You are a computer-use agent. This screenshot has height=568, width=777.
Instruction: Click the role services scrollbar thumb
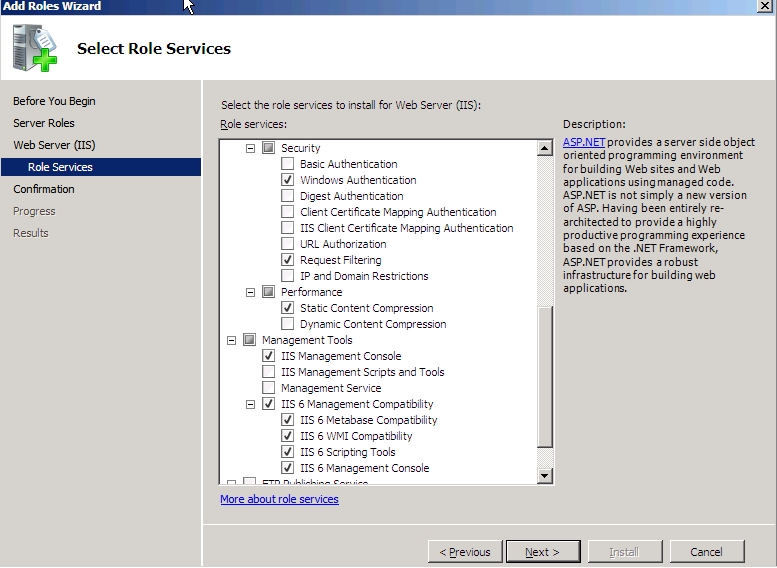coord(545,377)
